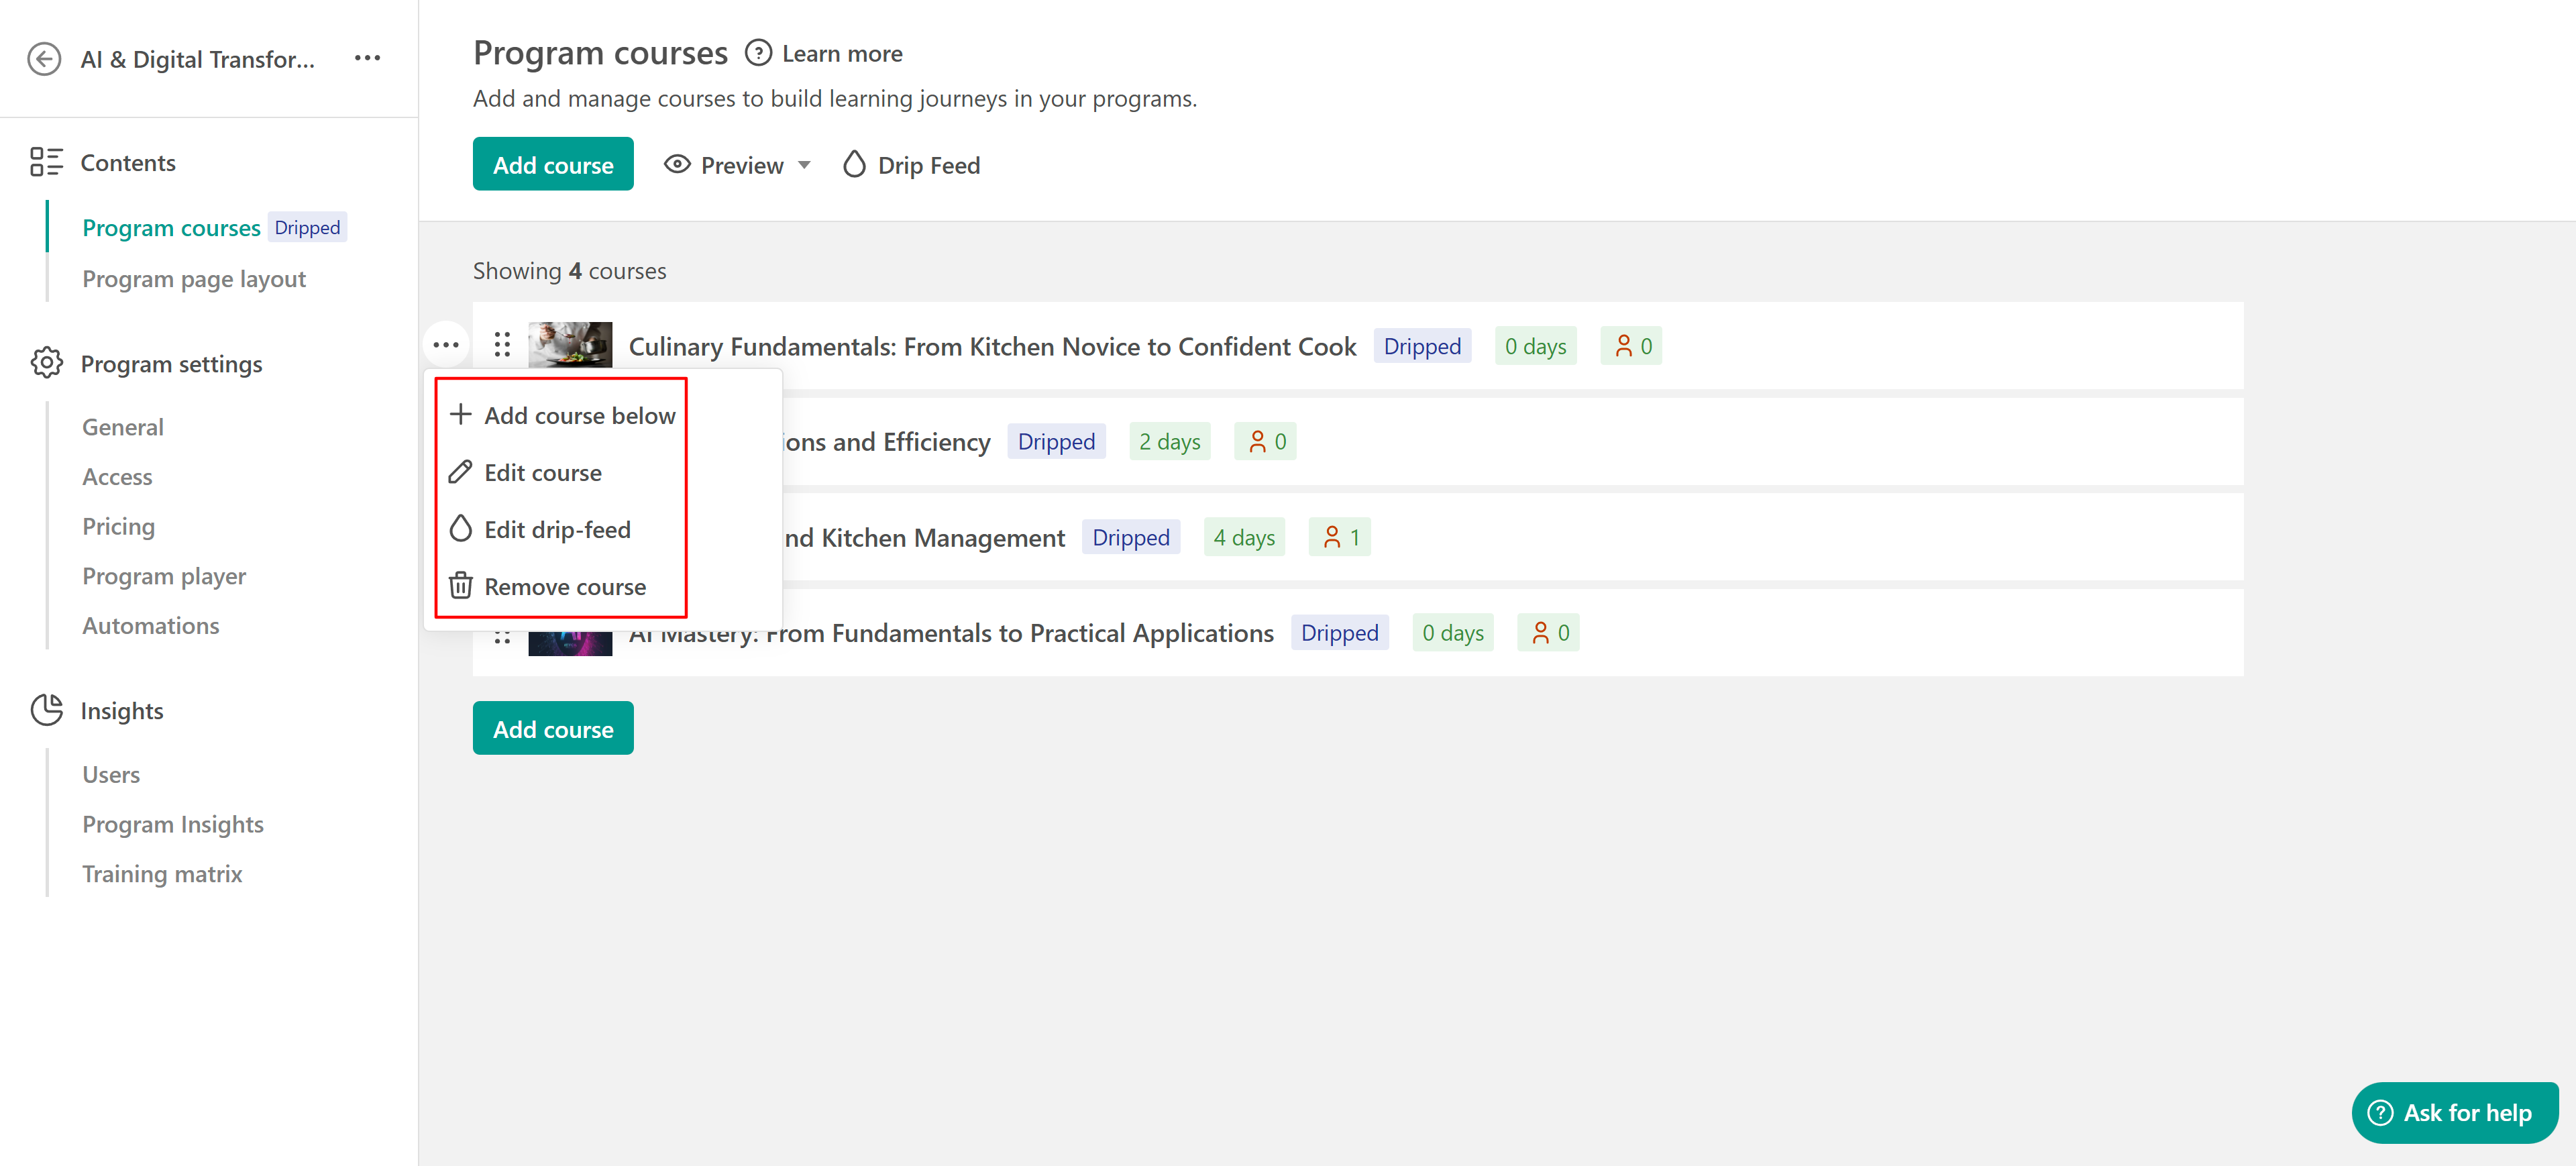This screenshot has height=1166, width=2576.
Task: Click the Learn more help icon
Action: (758, 53)
